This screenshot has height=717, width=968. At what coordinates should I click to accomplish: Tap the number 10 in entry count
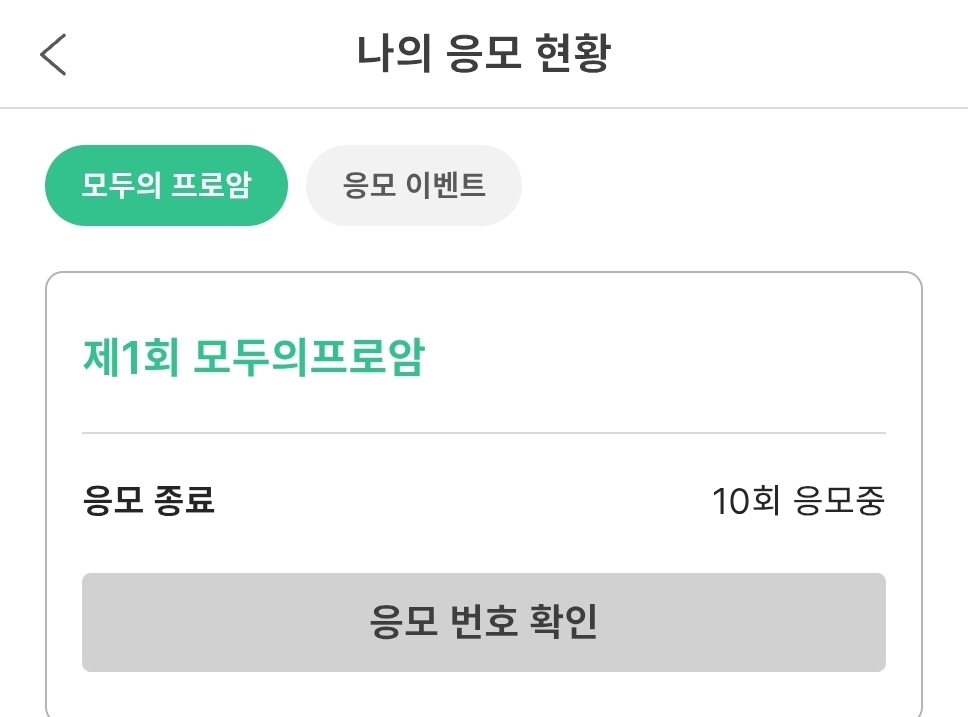pyautogui.click(x=730, y=501)
